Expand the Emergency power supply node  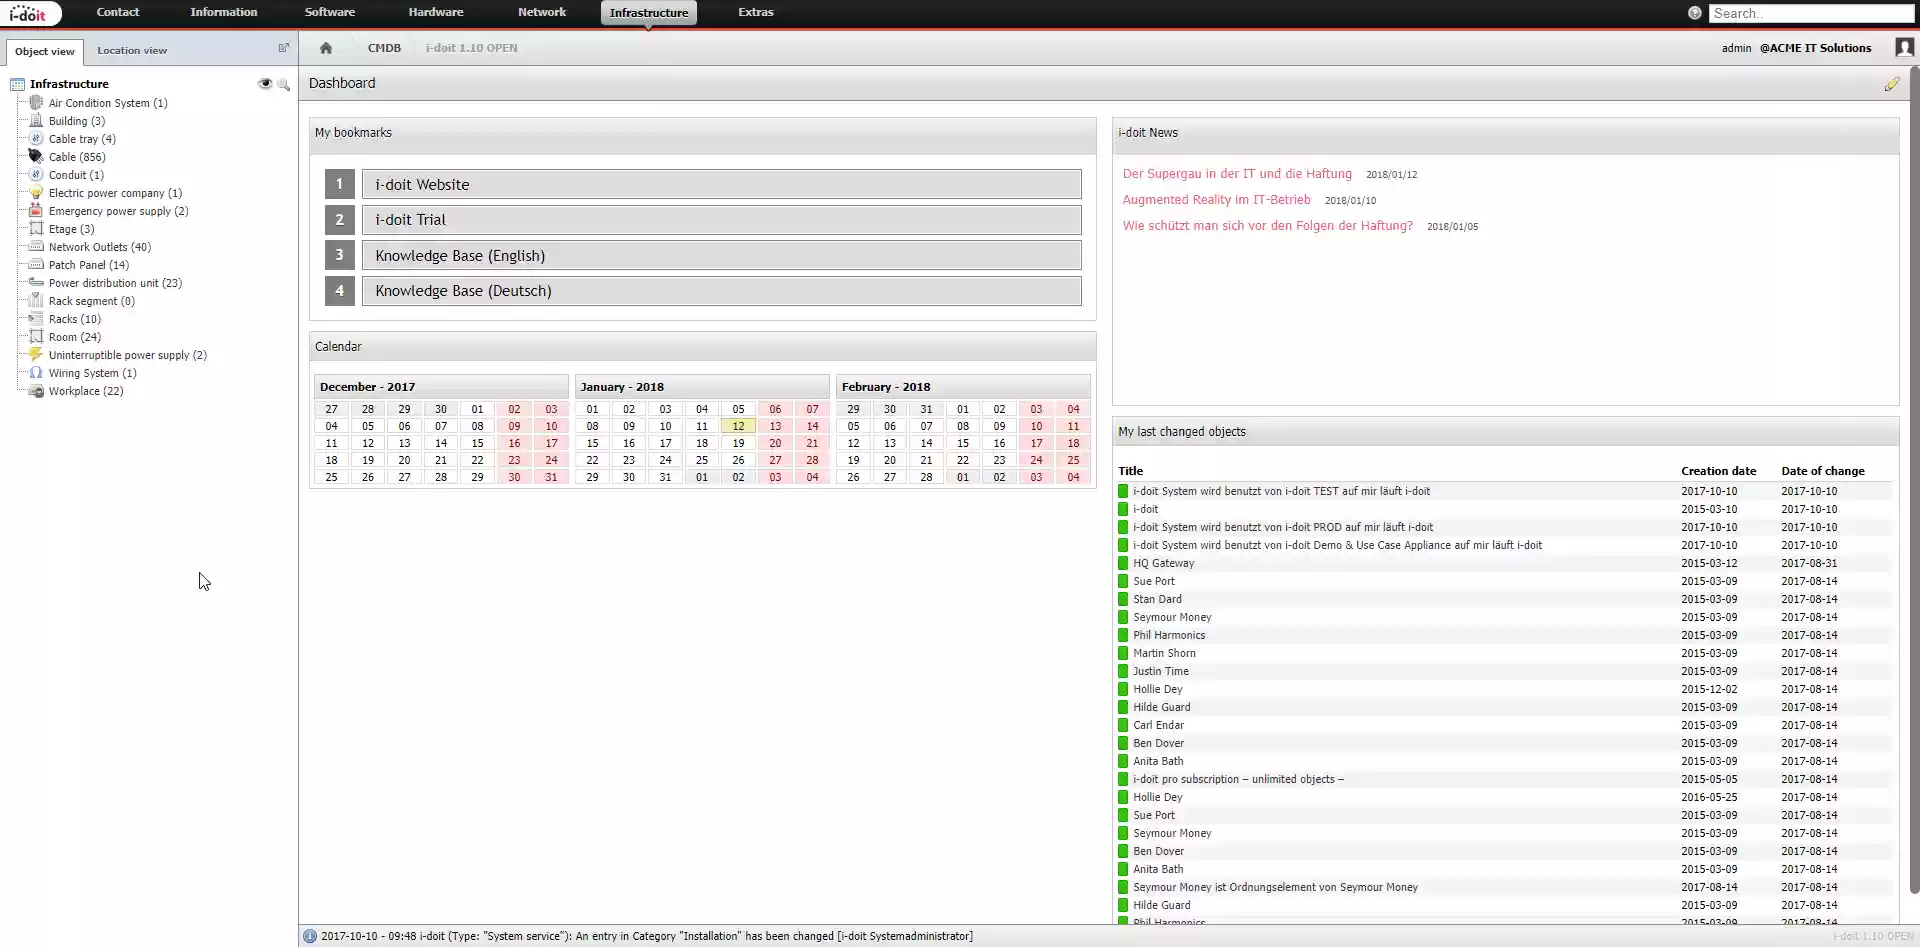tap(119, 211)
